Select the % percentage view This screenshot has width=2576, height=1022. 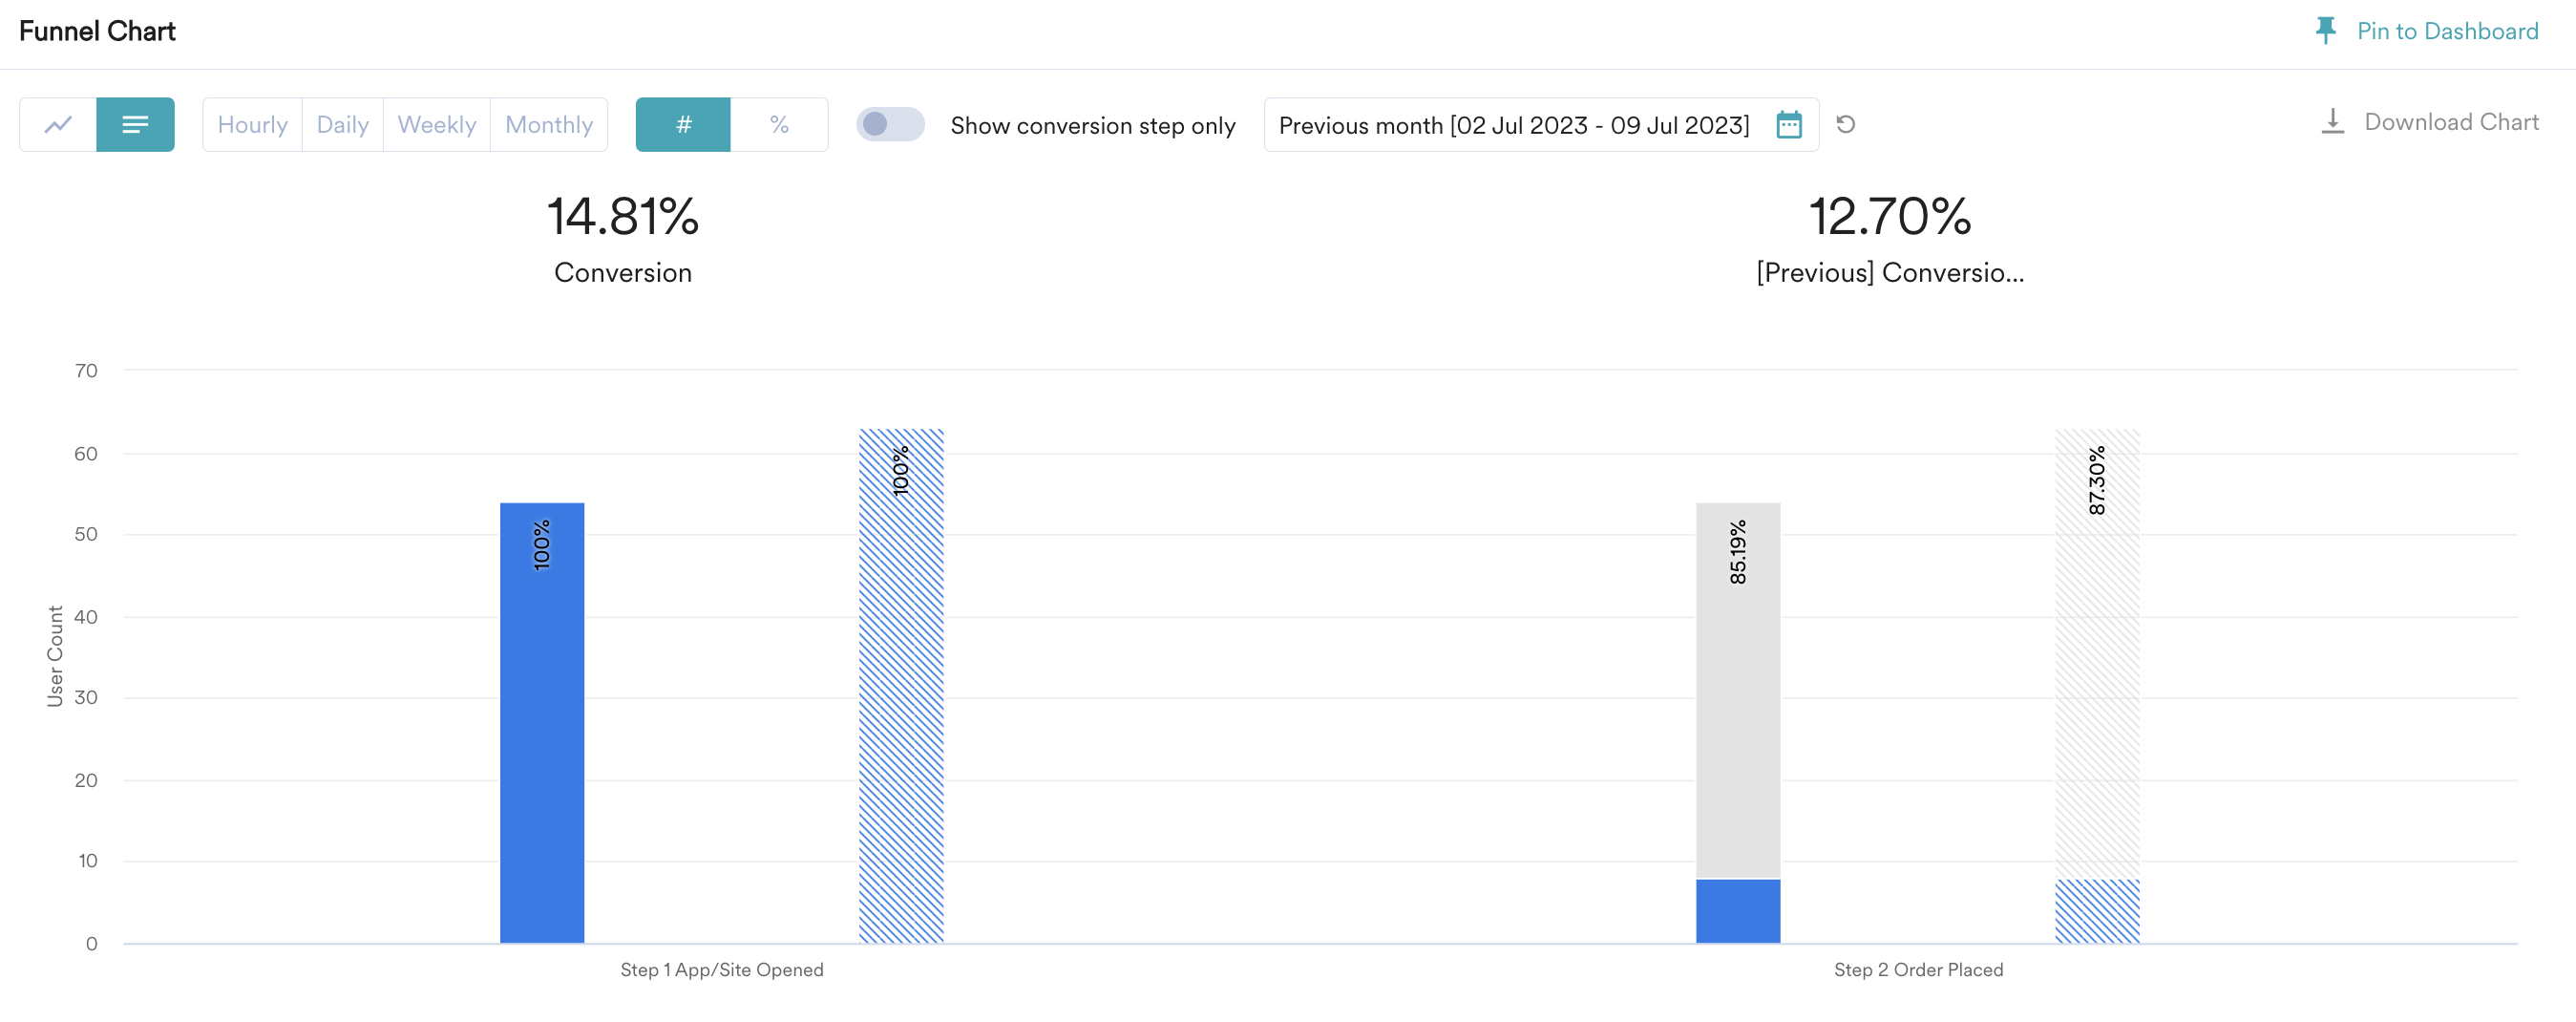pos(779,125)
